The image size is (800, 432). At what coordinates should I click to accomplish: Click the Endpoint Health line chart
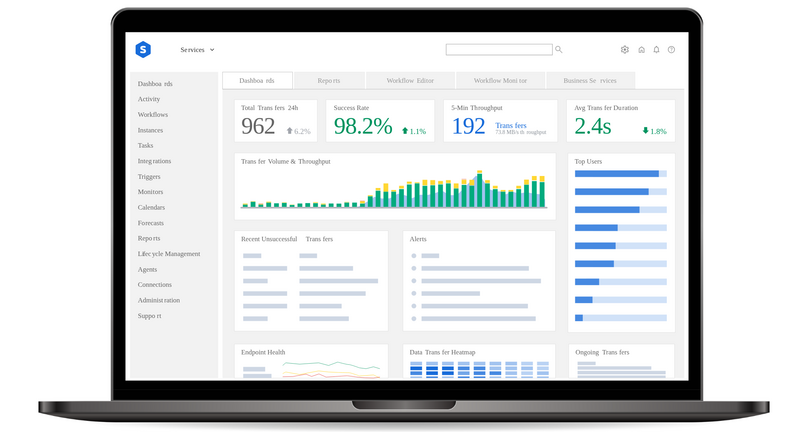pos(331,370)
